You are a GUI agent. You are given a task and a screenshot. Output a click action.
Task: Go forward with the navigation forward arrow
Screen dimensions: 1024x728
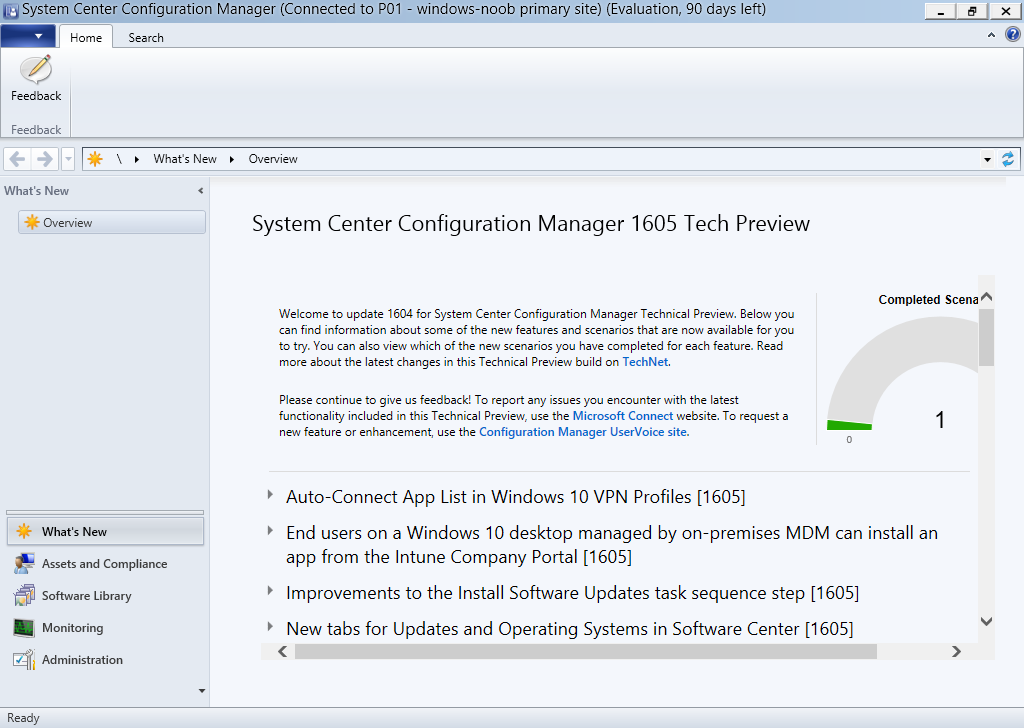coord(44,159)
